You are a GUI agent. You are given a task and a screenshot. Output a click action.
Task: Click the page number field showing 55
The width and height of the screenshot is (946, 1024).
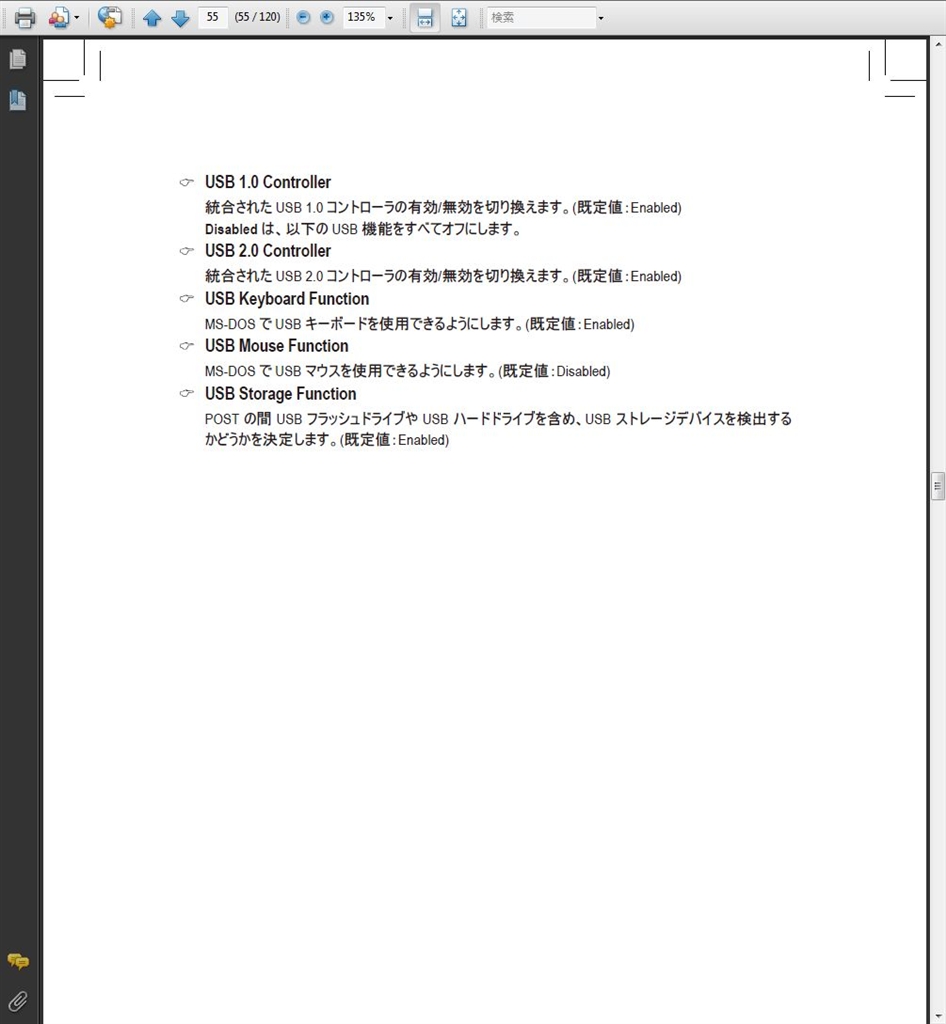(213, 17)
